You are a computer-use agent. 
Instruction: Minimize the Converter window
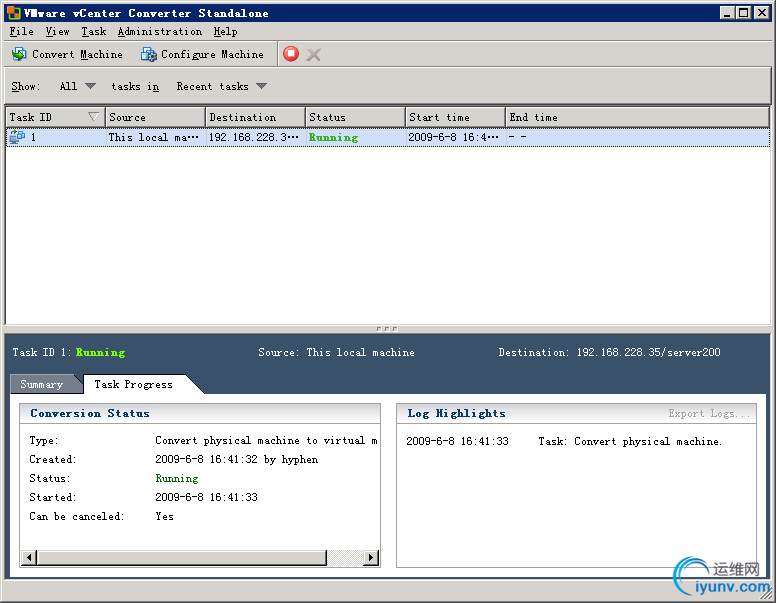click(727, 13)
